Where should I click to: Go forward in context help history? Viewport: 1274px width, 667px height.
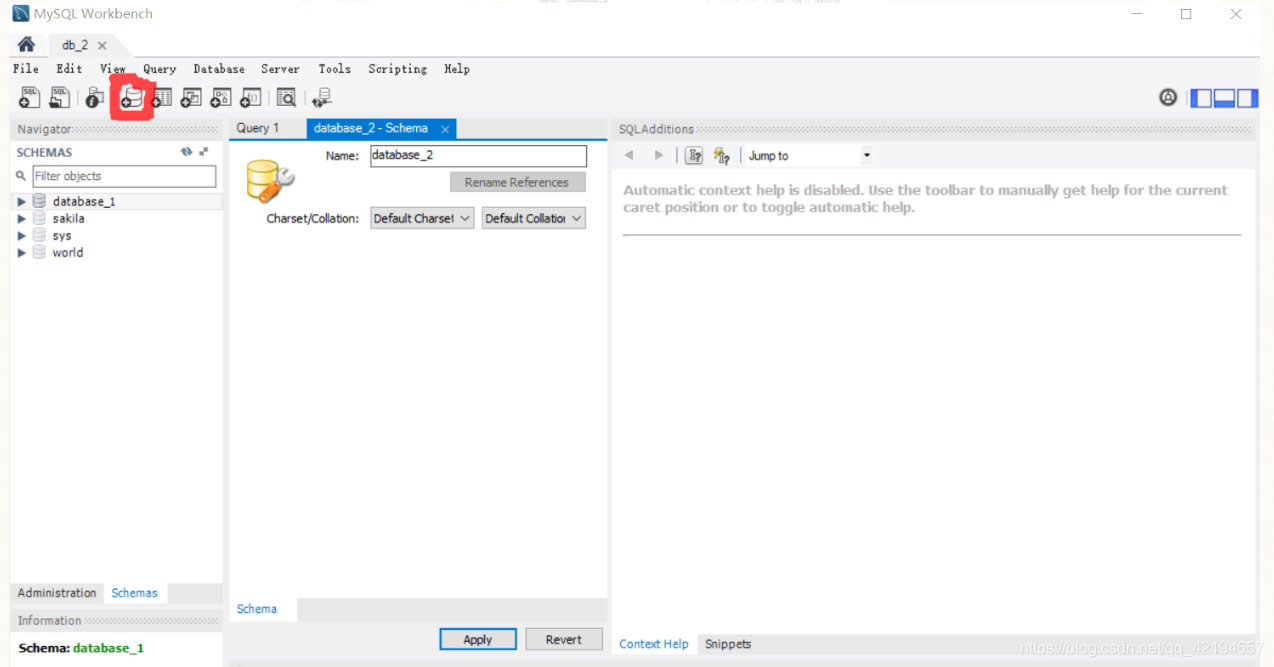pos(658,155)
